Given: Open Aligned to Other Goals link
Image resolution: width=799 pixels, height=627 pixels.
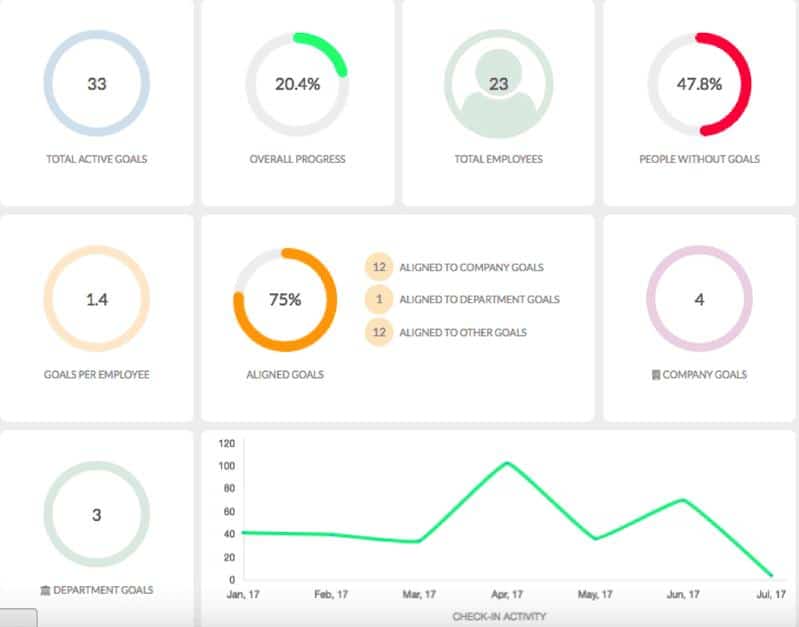Looking at the screenshot, I should (x=463, y=332).
